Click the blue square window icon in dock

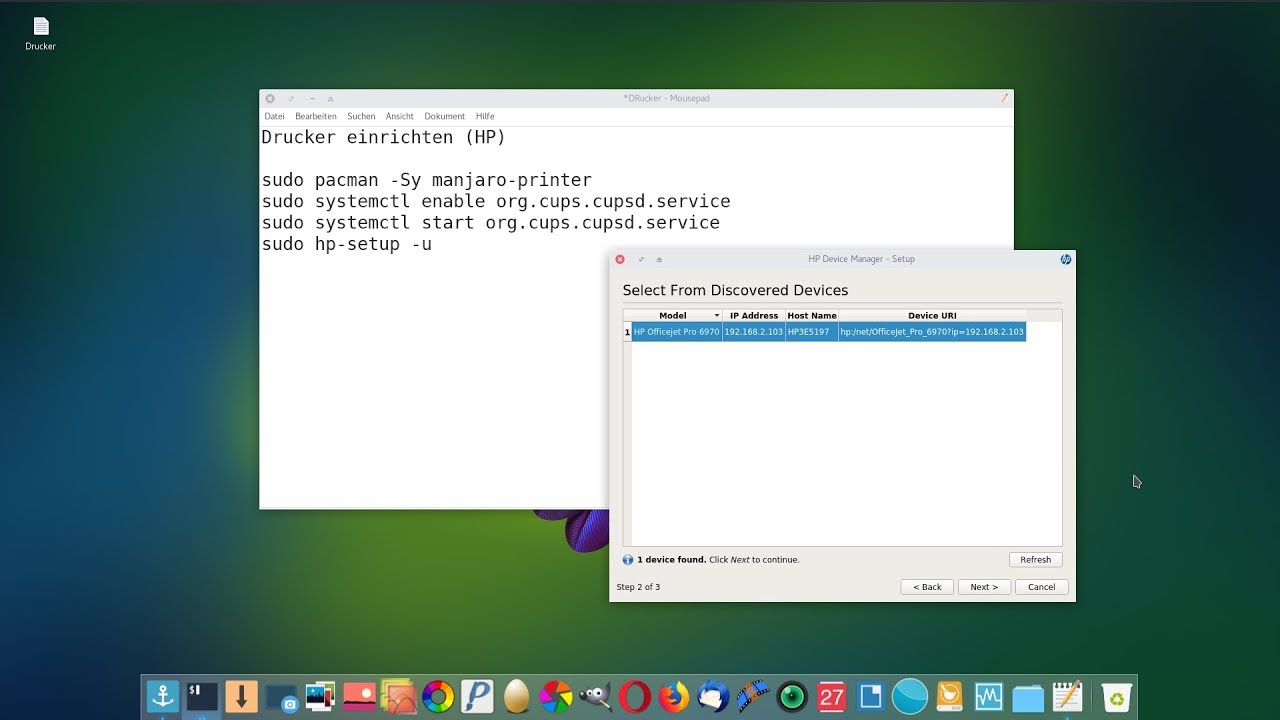pos(870,696)
